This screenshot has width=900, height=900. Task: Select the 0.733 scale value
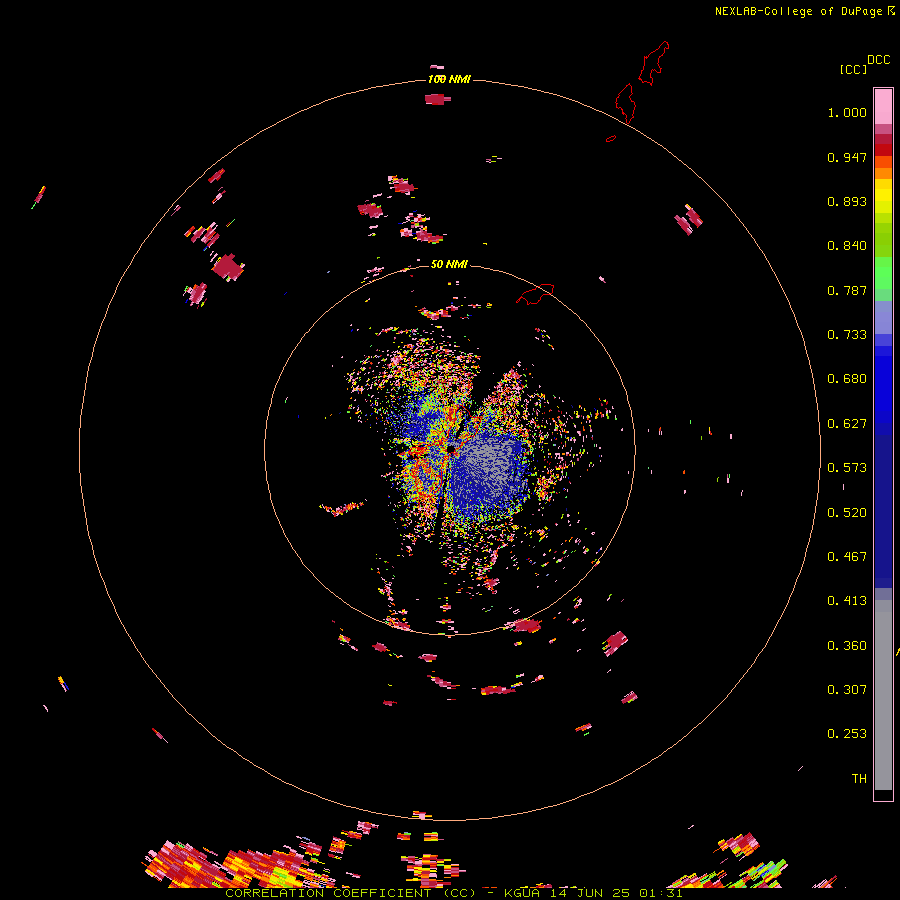[x=847, y=335]
